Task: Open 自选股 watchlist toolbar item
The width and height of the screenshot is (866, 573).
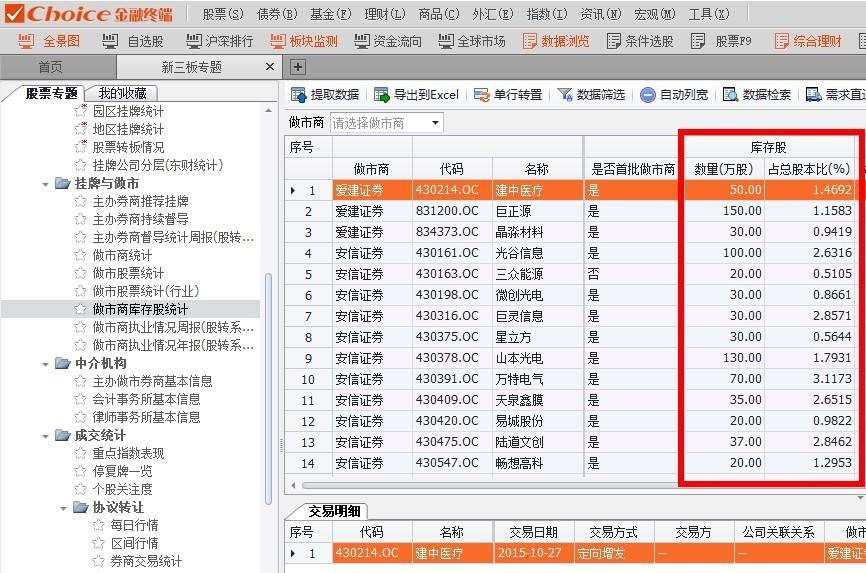Action: click(133, 41)
